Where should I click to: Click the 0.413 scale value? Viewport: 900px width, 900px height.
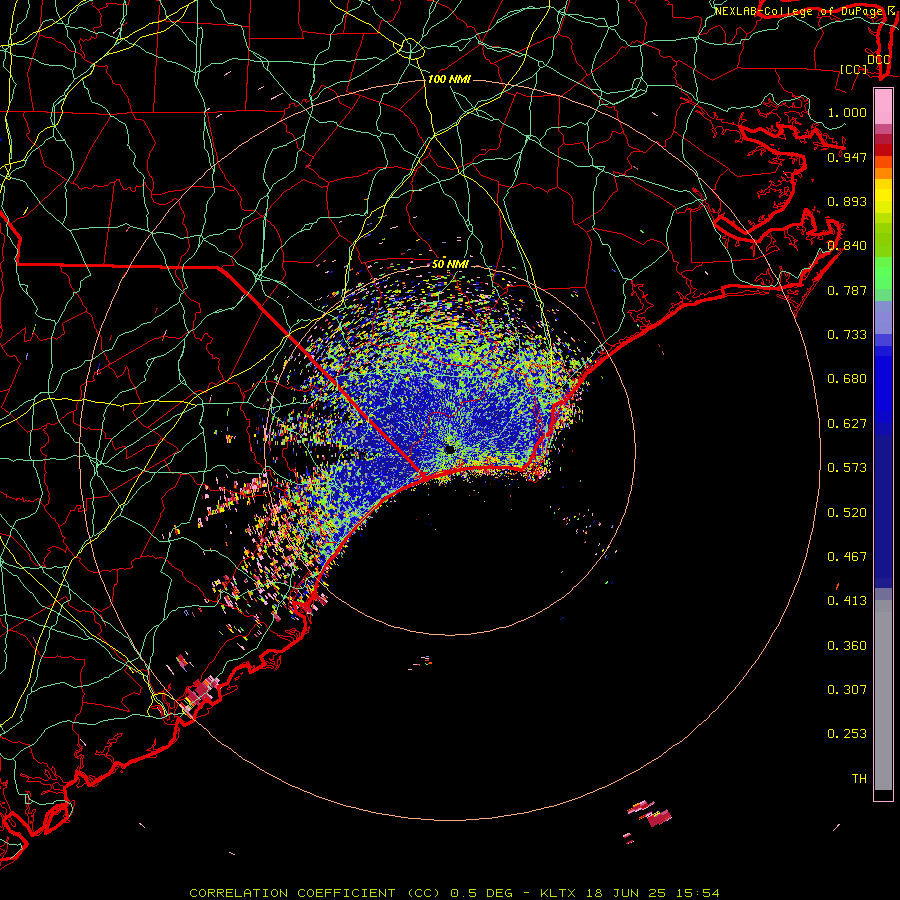point(847,601)
